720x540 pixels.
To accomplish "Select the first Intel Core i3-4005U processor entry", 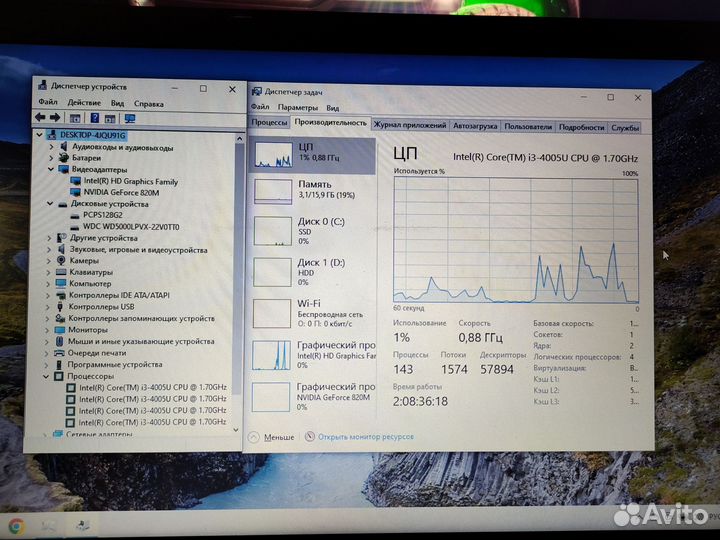I will coord(152,387).
